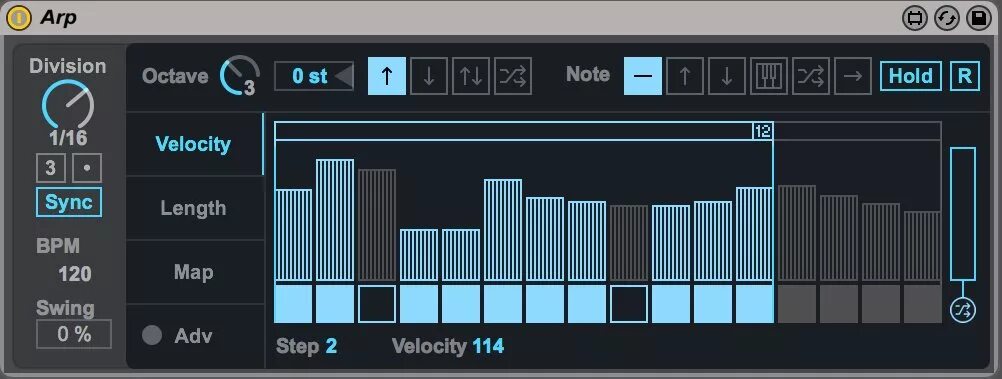Click the hot-swap preset icon
Viewport: 1002px width, 379px height.
pos(947,19)
